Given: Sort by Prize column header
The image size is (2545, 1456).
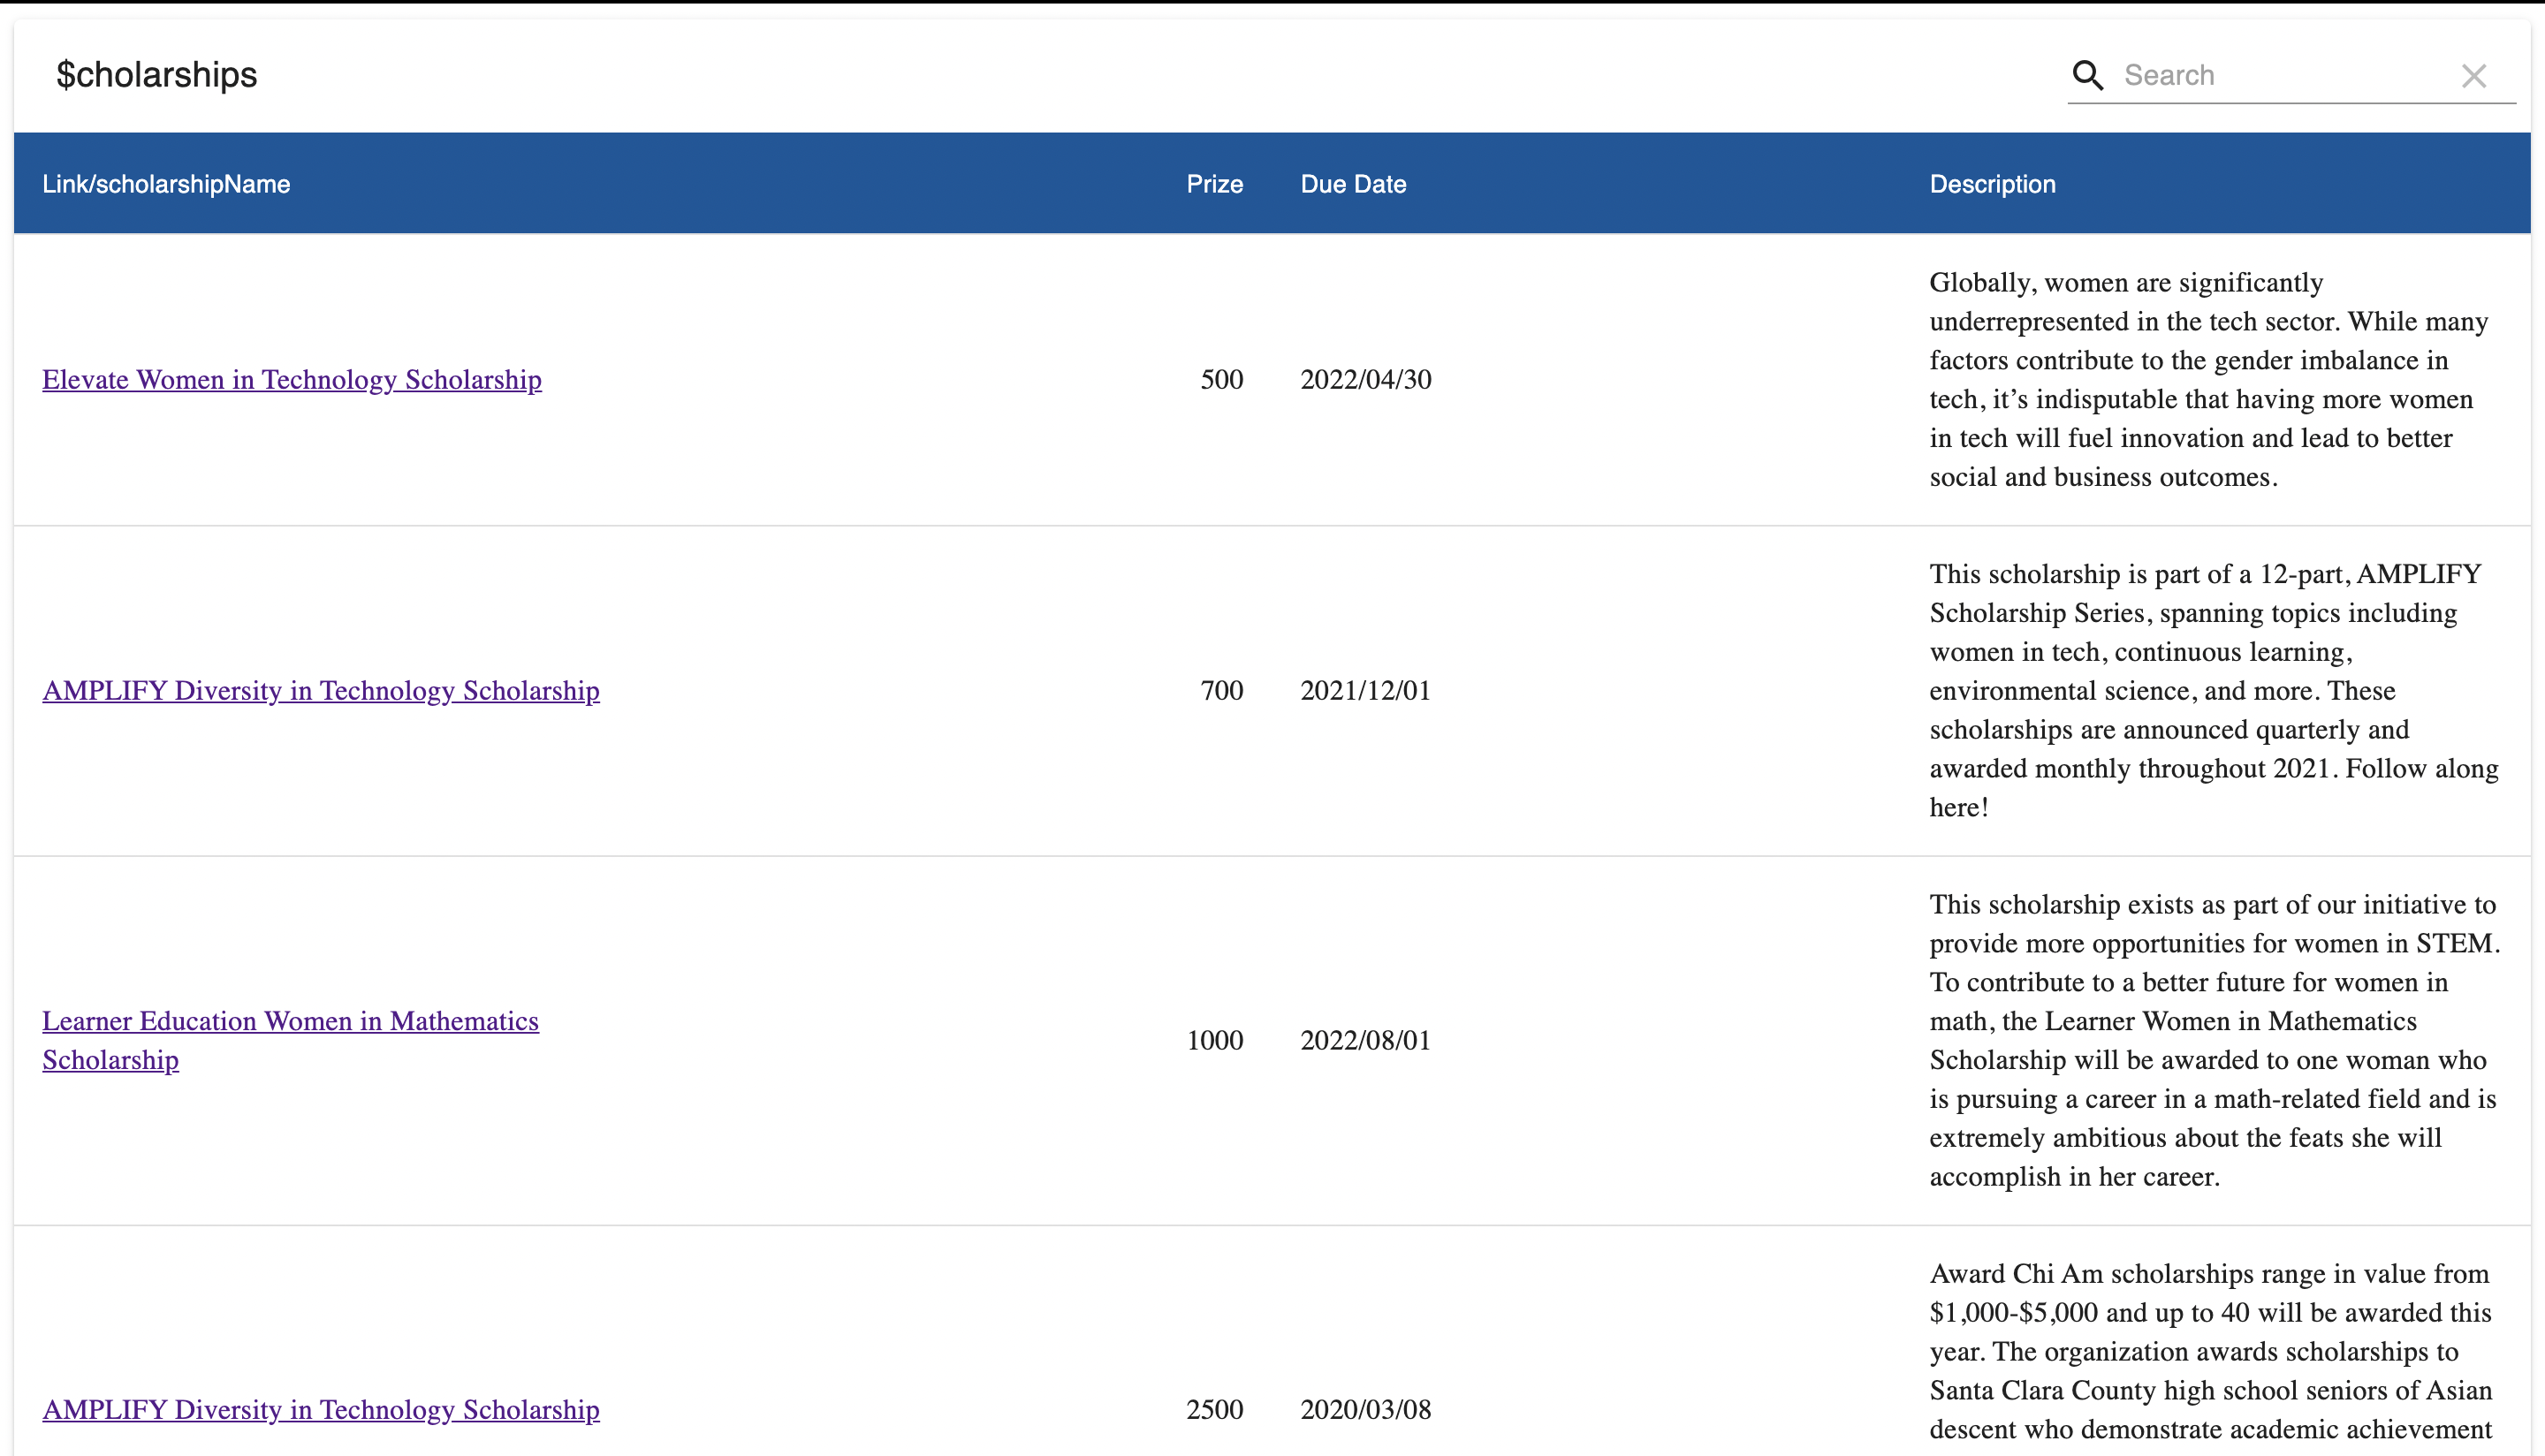Looking at the screenshot, I should pos(1214,184).
